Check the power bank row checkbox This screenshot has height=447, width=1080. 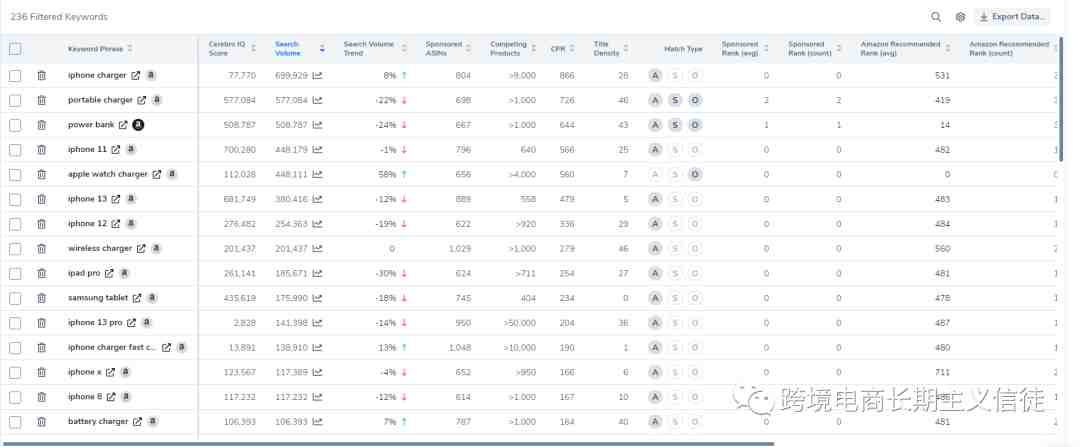[x=15, y=125]
